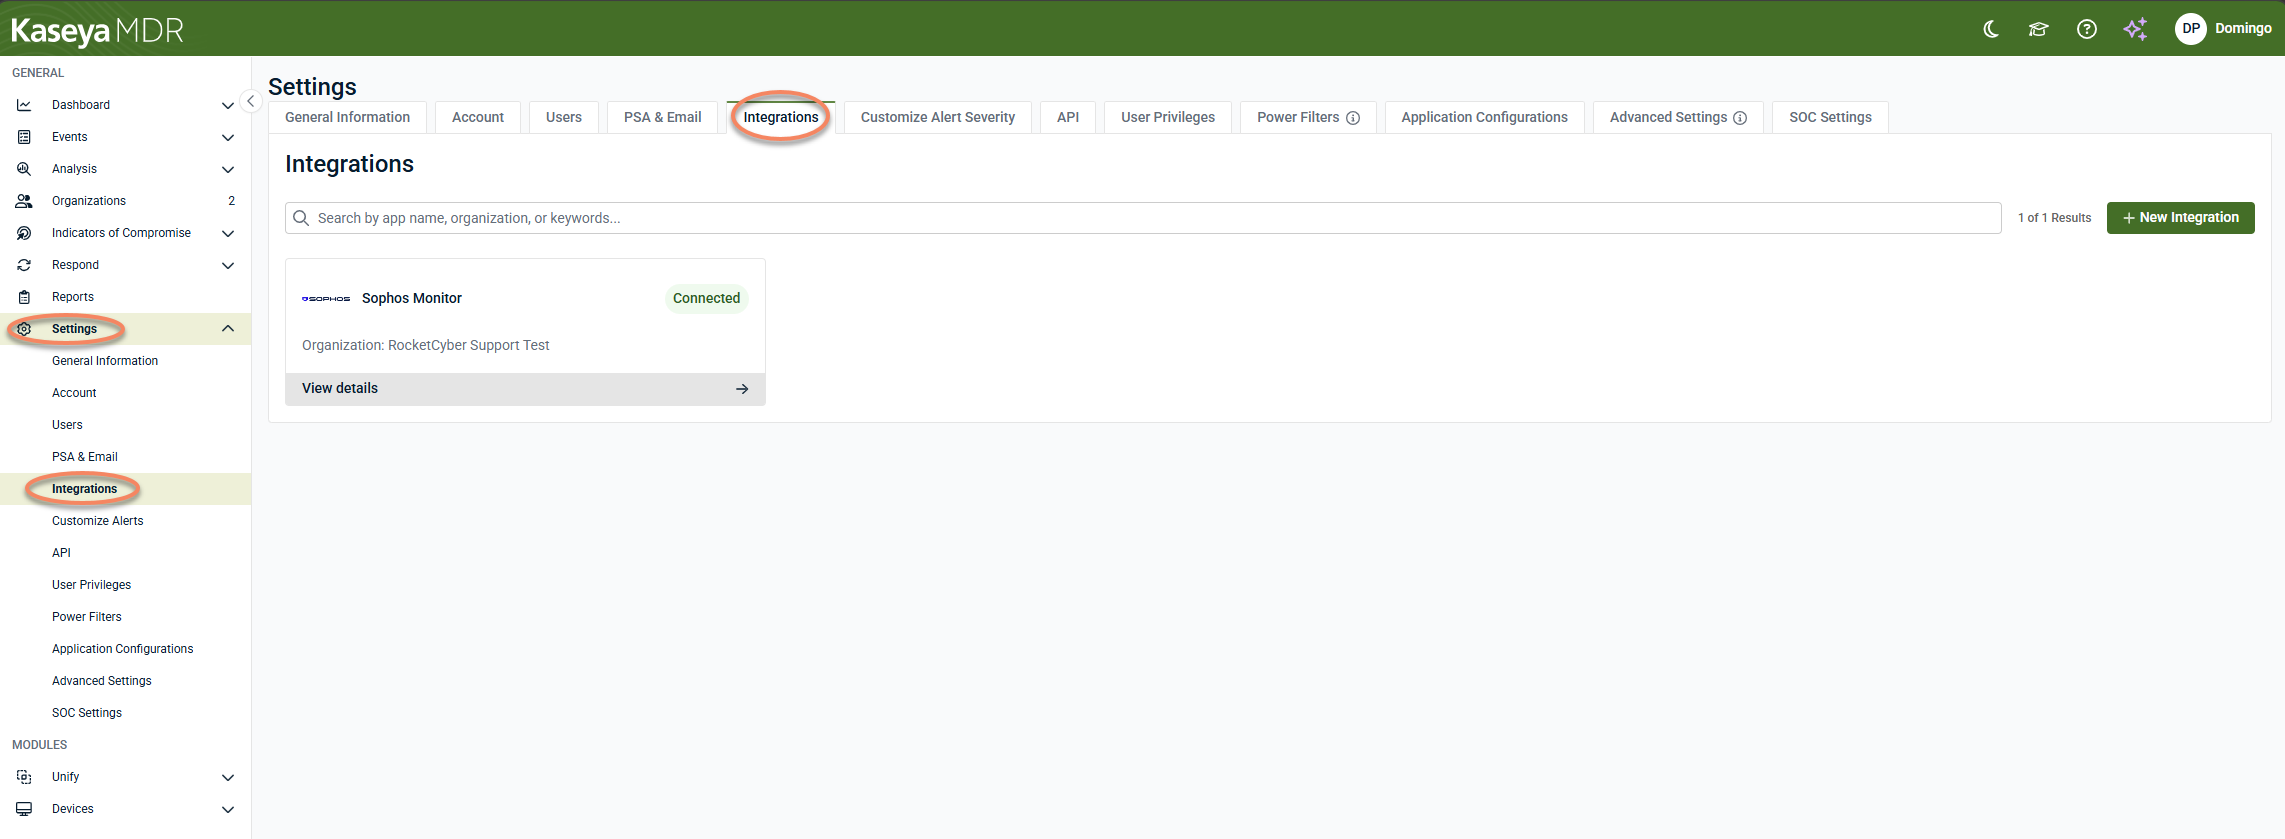2285x839 pixels.
Task: Expand the Unify module chevron
Action: 228,777
